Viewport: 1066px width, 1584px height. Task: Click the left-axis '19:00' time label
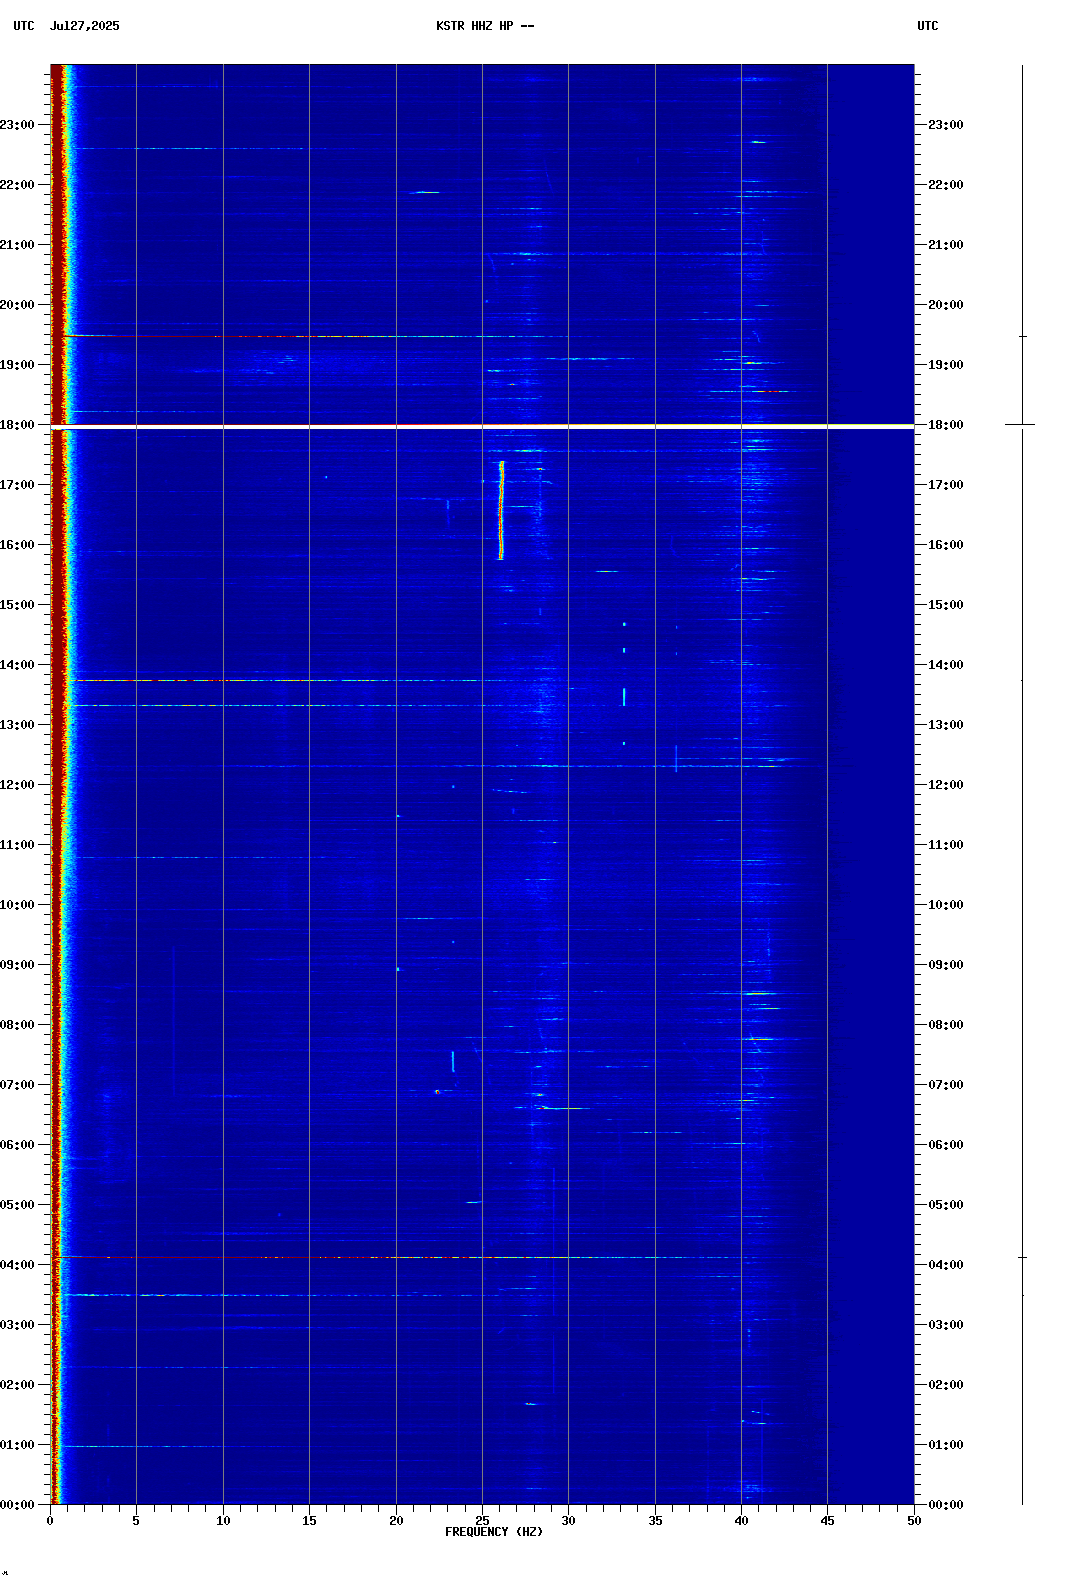tap(17, 365)
